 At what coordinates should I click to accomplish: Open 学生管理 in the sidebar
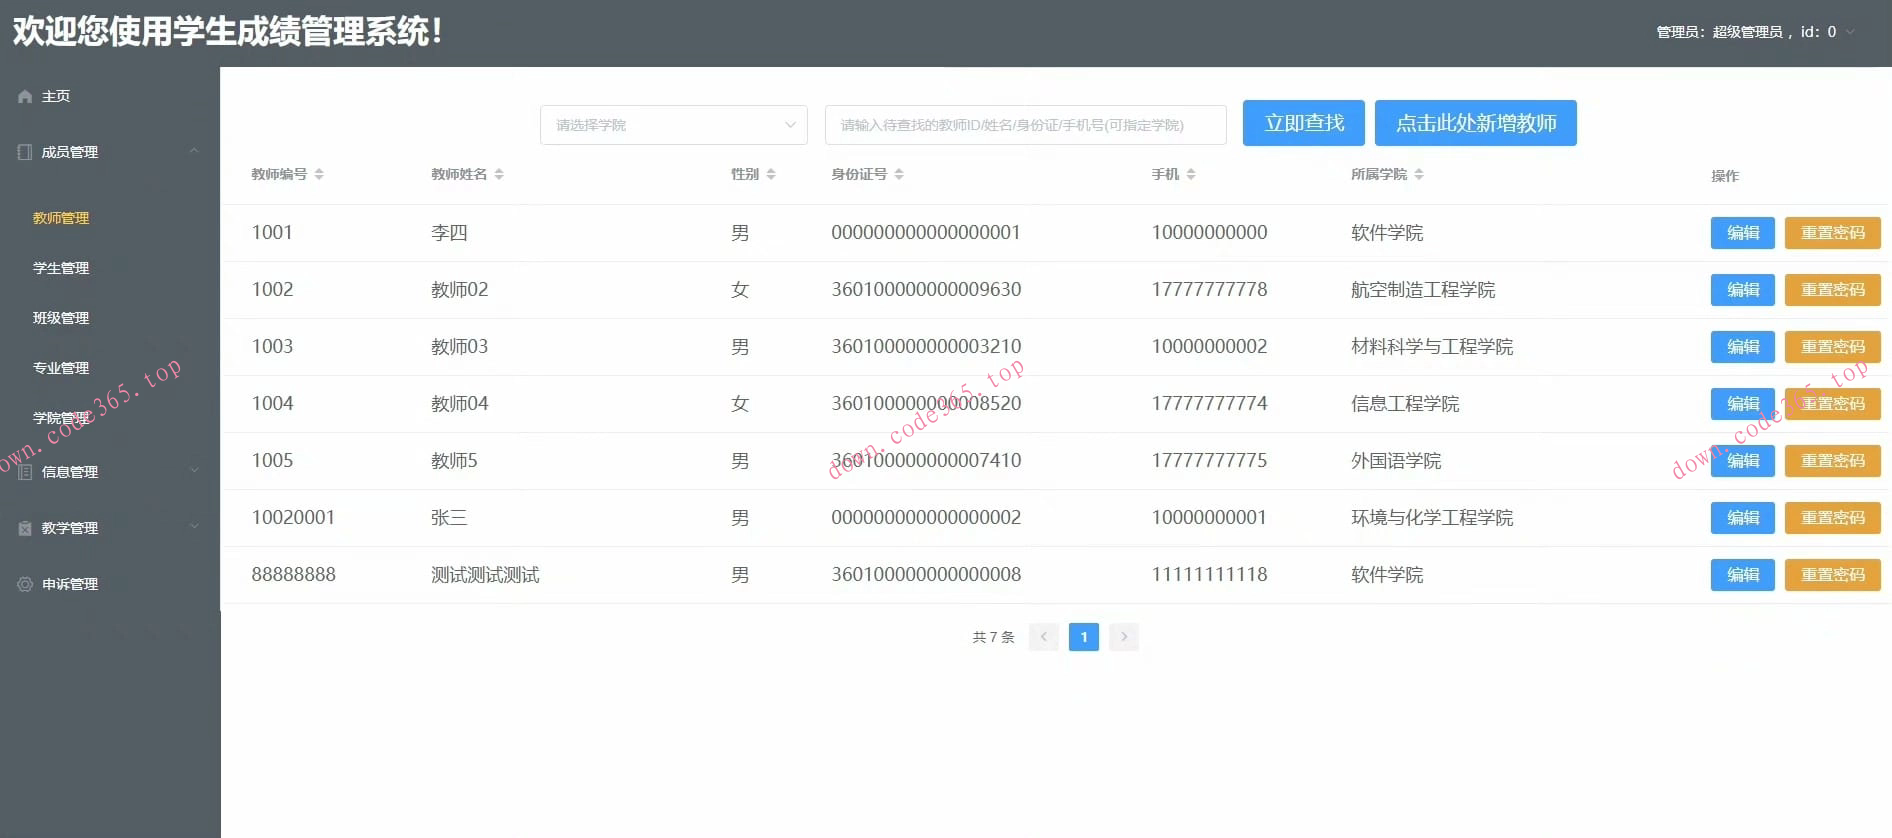(x=61, y=268)
